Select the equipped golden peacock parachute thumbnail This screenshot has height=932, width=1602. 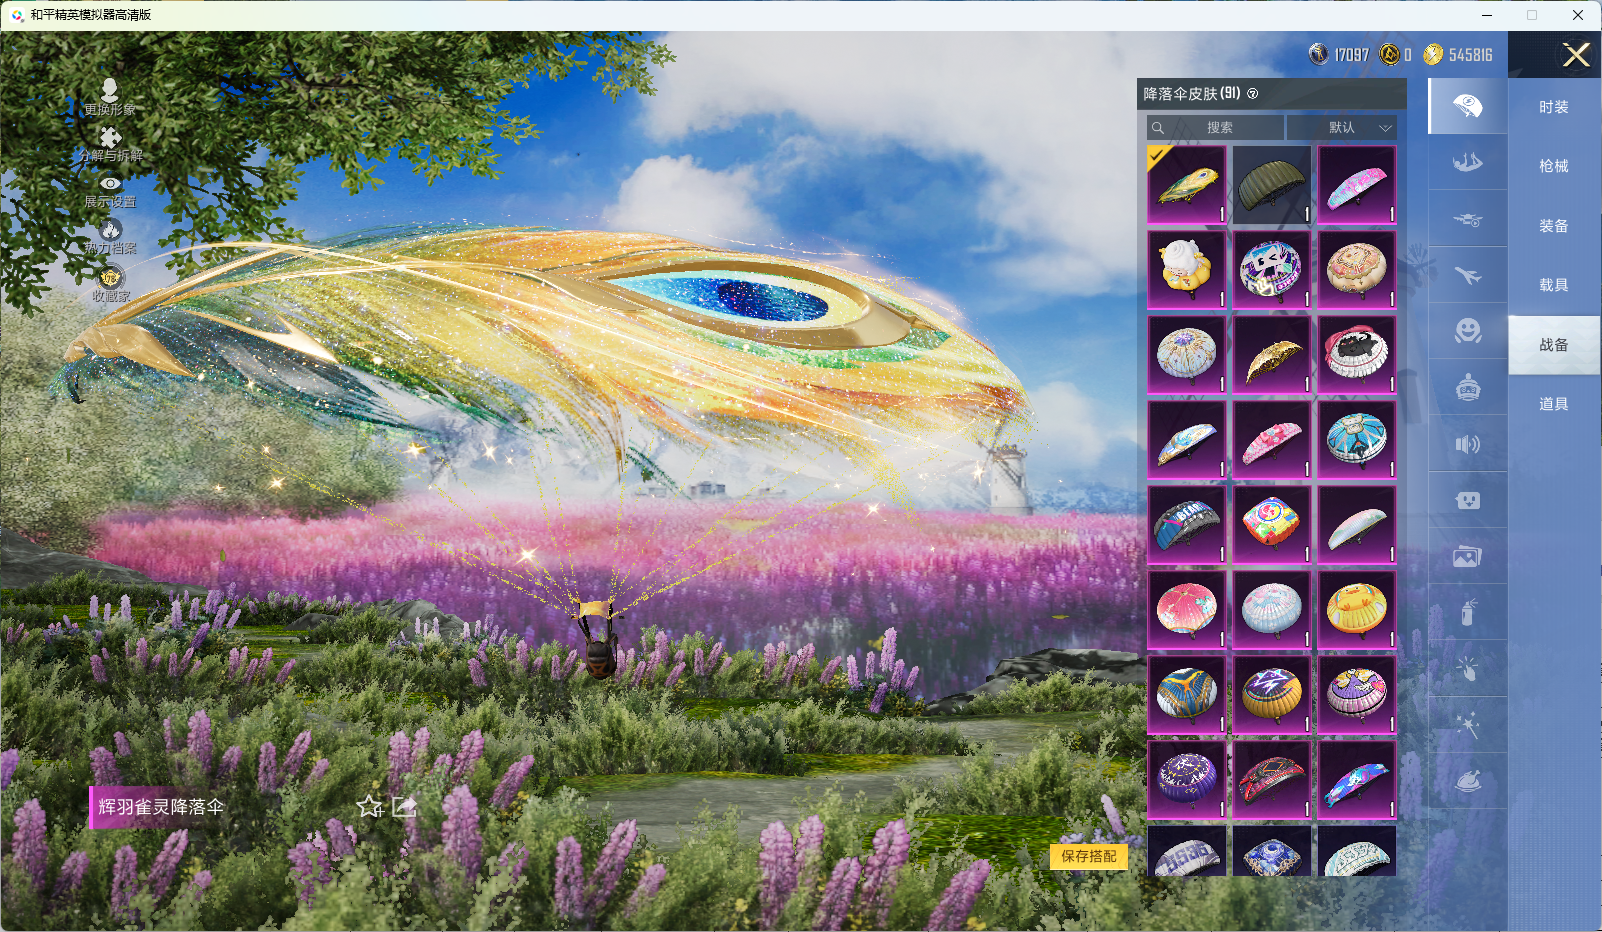tap(1186, 185)
